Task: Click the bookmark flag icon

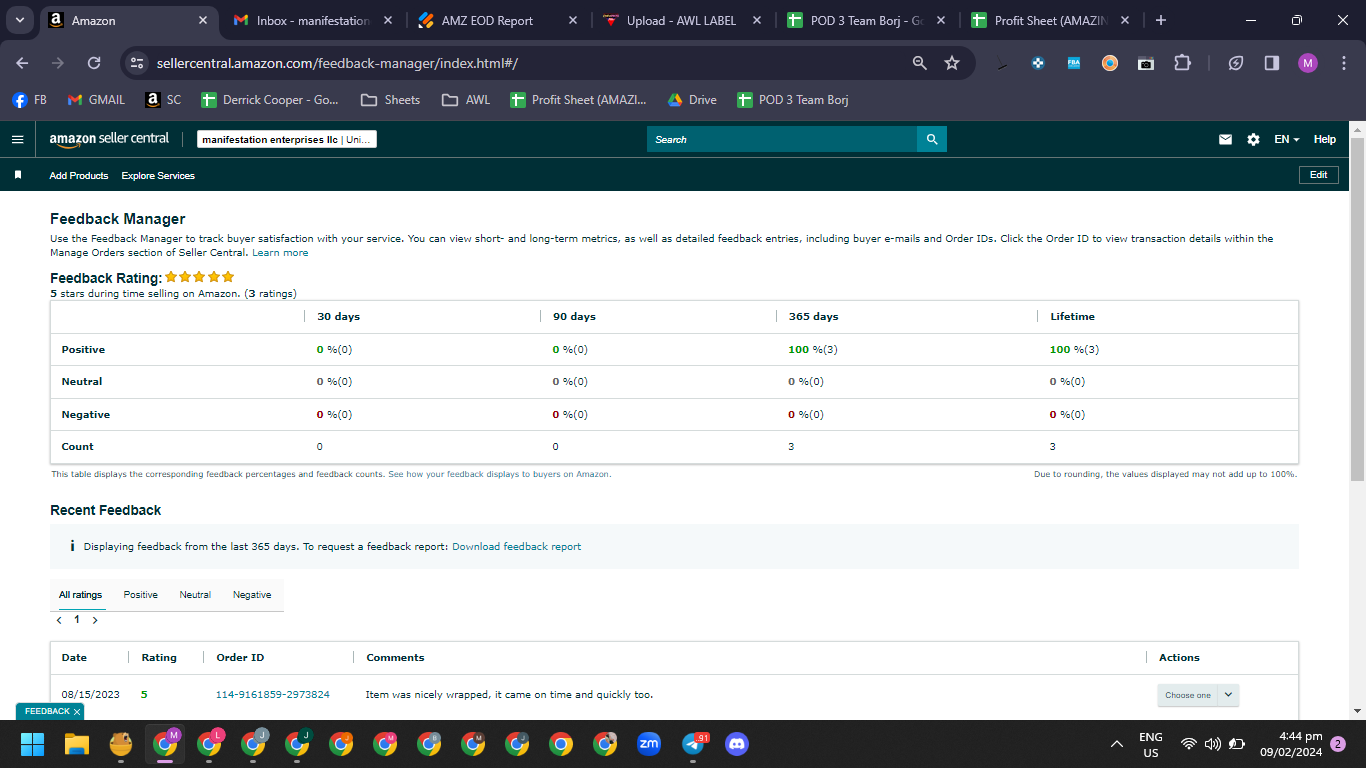Action: coord(18,175)
